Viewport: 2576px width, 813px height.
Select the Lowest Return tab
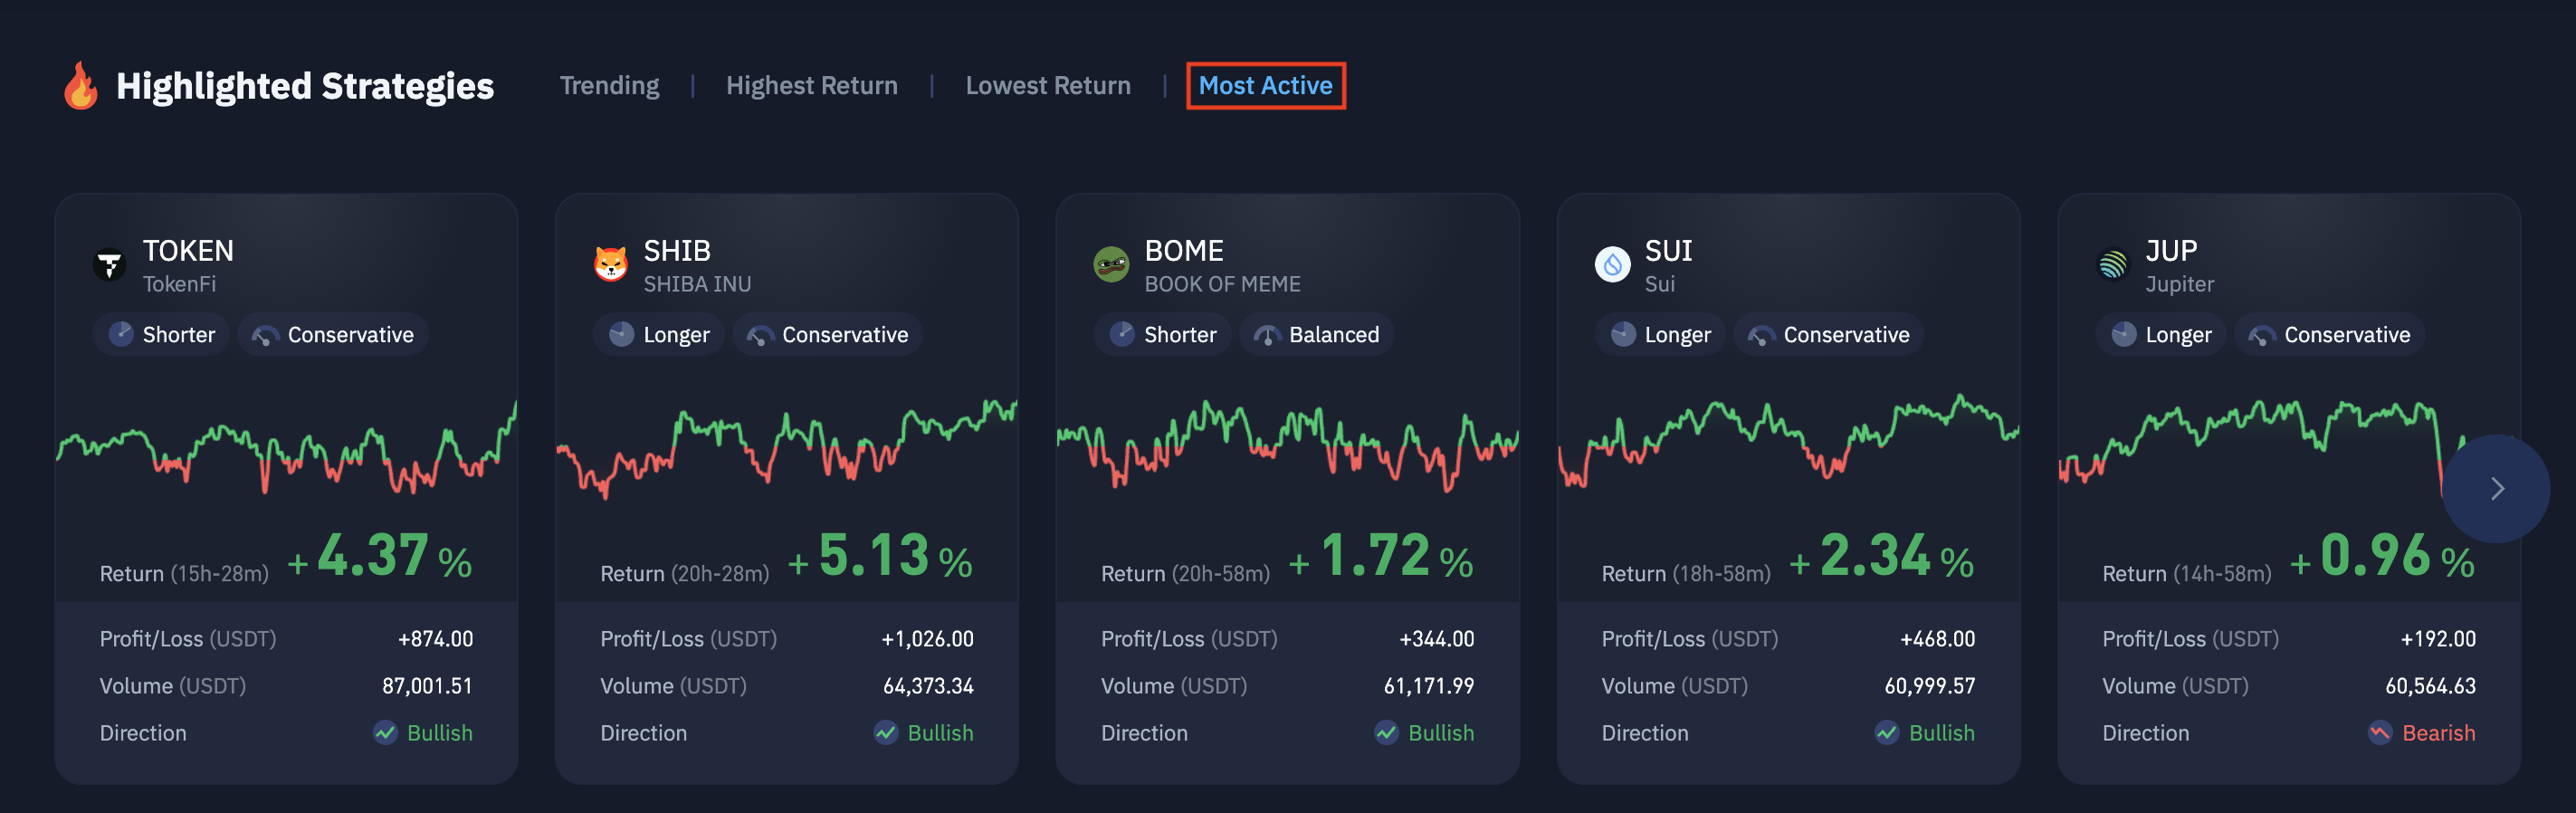(x=1047, y=86)
